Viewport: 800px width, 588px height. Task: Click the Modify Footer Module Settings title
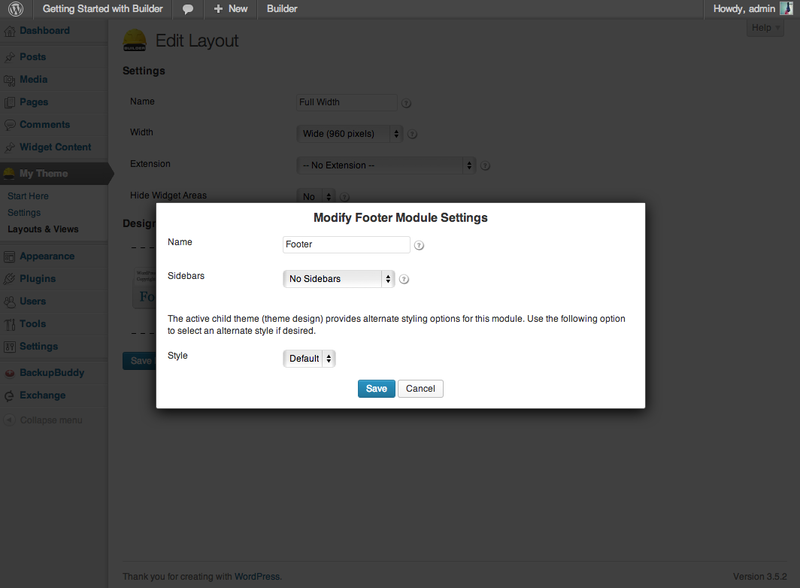tap(401, 218)
